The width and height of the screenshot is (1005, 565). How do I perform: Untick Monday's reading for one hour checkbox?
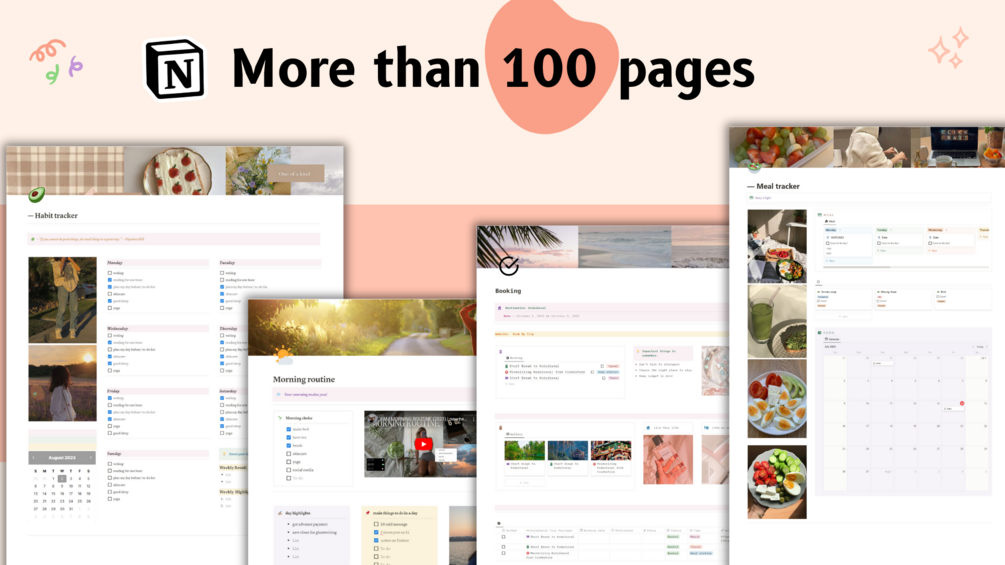pos(110,280)
